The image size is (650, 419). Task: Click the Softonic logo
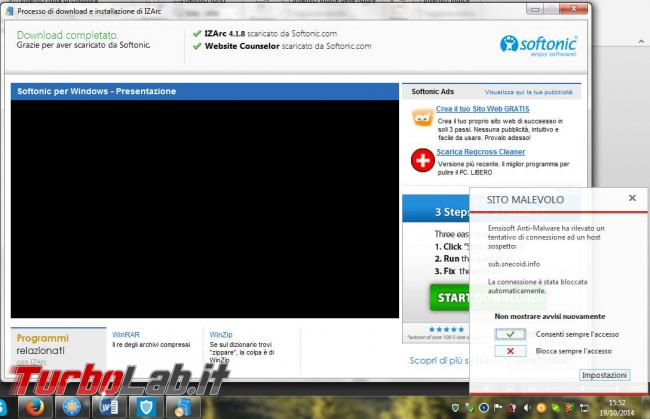[538, 46]
